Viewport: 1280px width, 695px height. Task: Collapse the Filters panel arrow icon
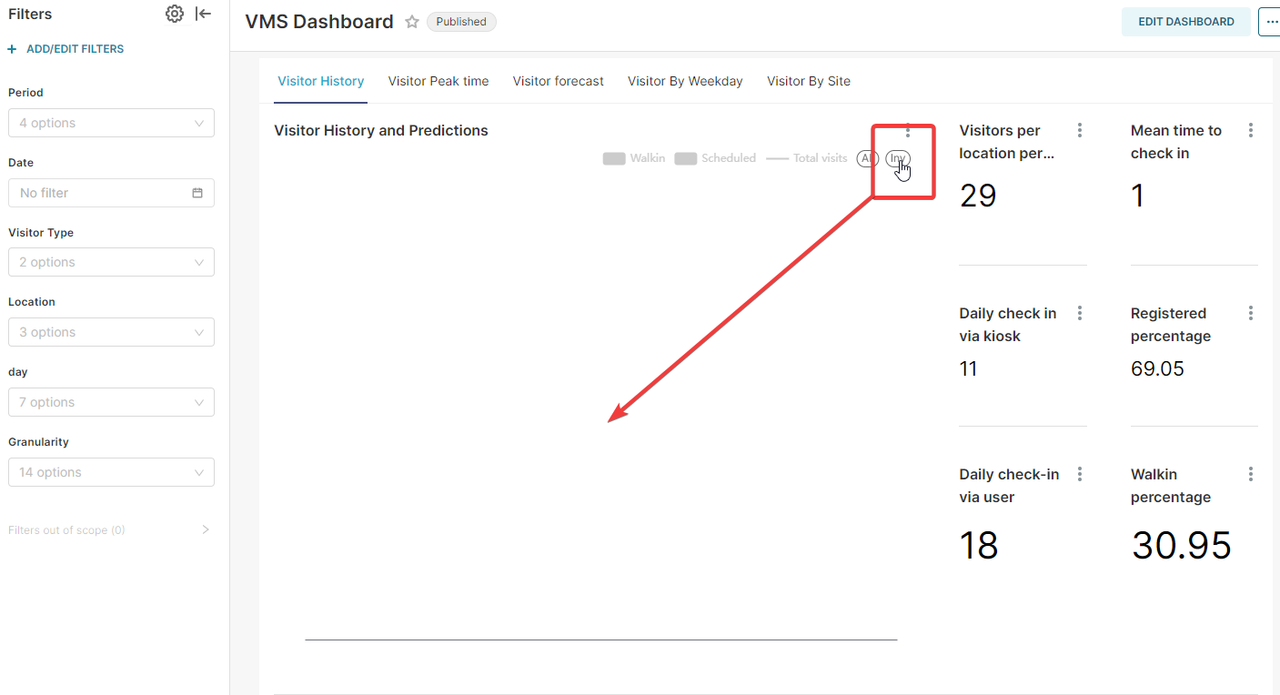tap(203, 14)
